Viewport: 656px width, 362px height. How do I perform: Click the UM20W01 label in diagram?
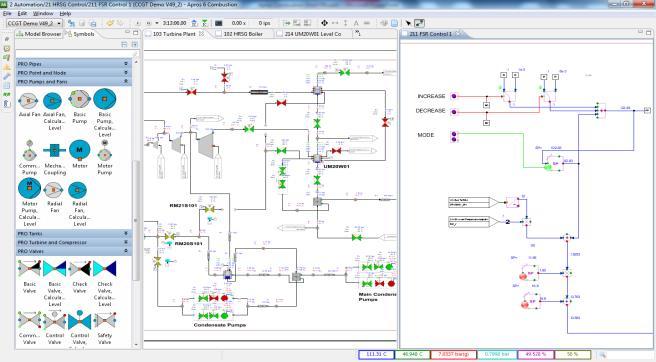pyautogui.click(x=337, y=167)
